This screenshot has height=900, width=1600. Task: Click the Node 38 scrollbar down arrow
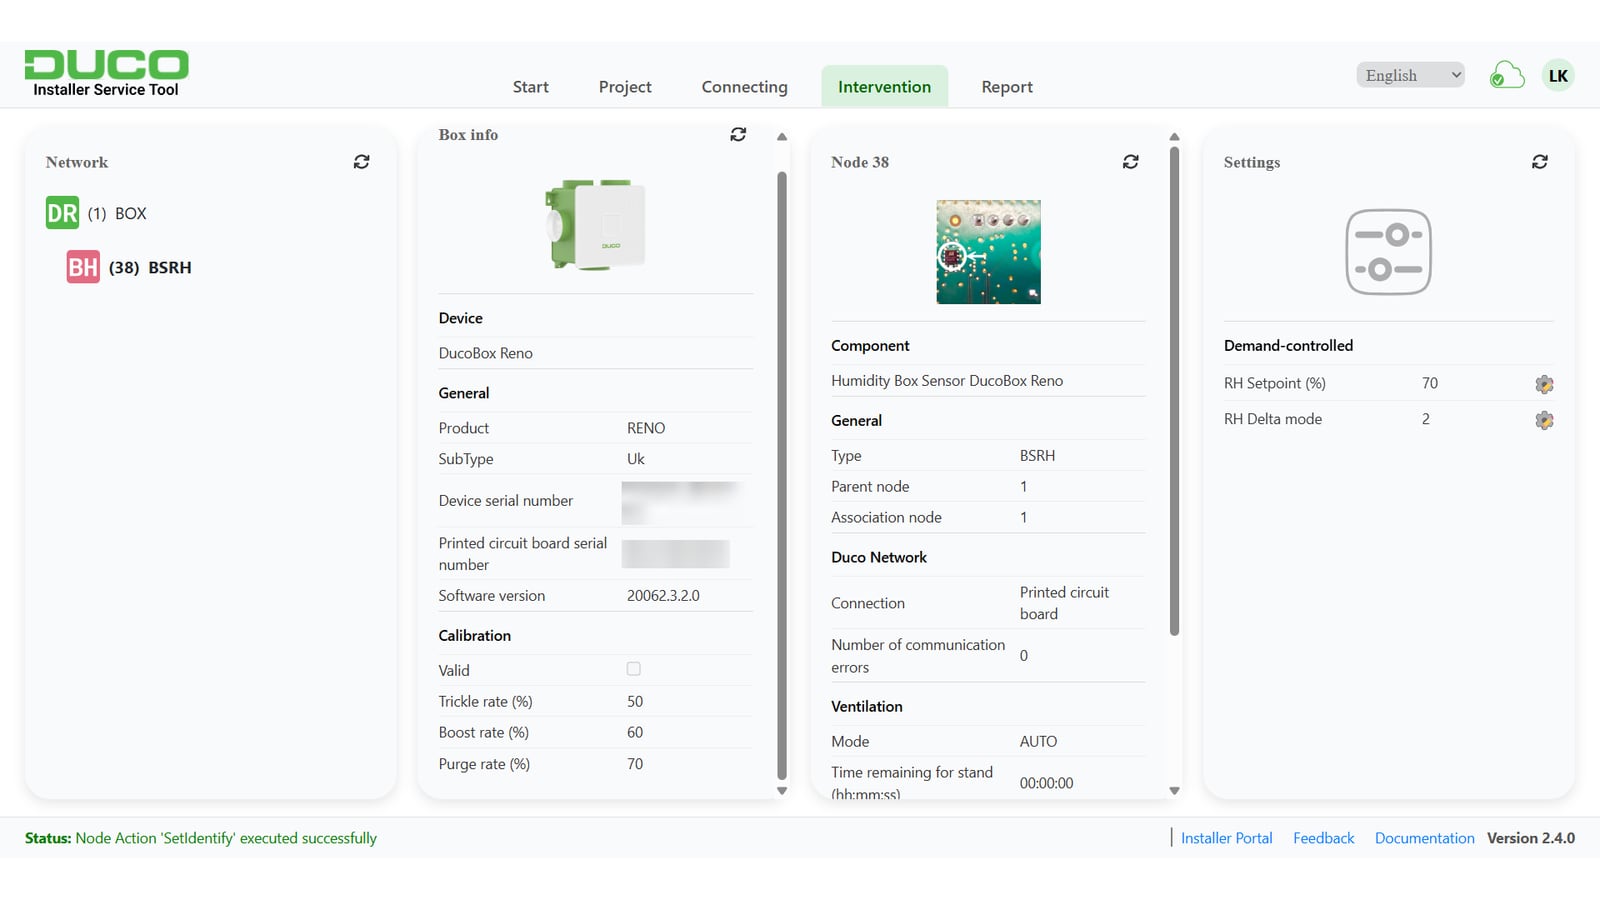click(1175, 791)
